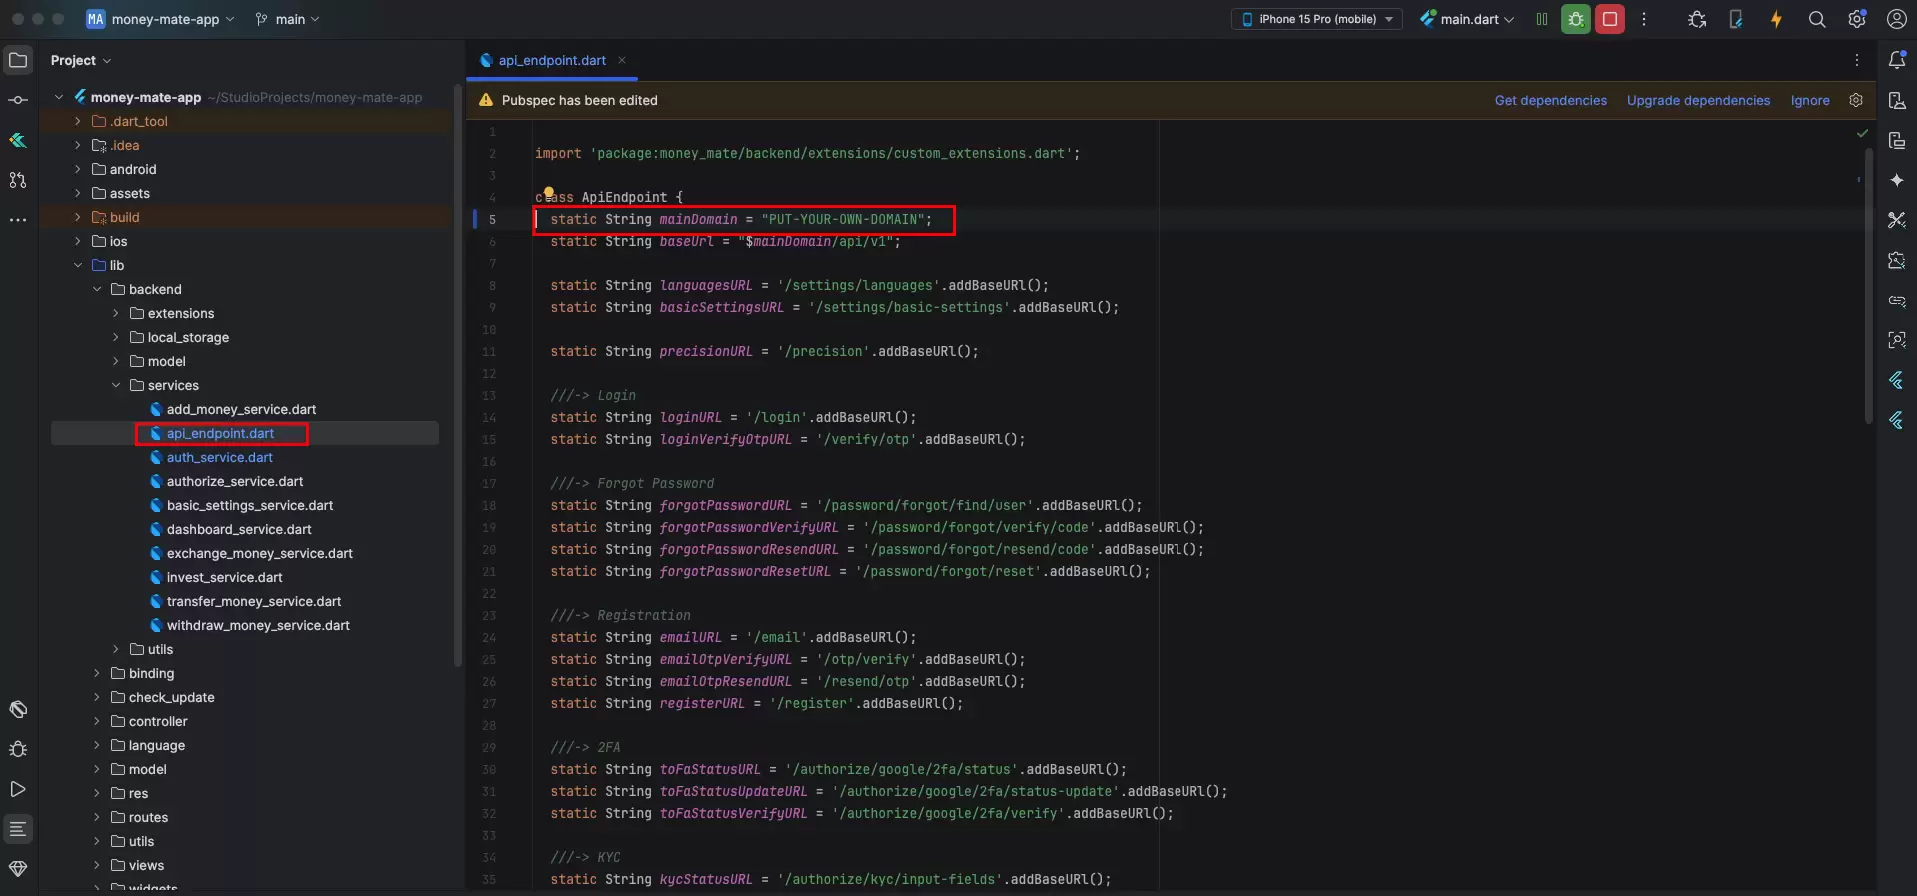Click Get dependencies link
Image resolution: width=1917 pixels, height=896 pixels.
click(x=1550, y=100)
